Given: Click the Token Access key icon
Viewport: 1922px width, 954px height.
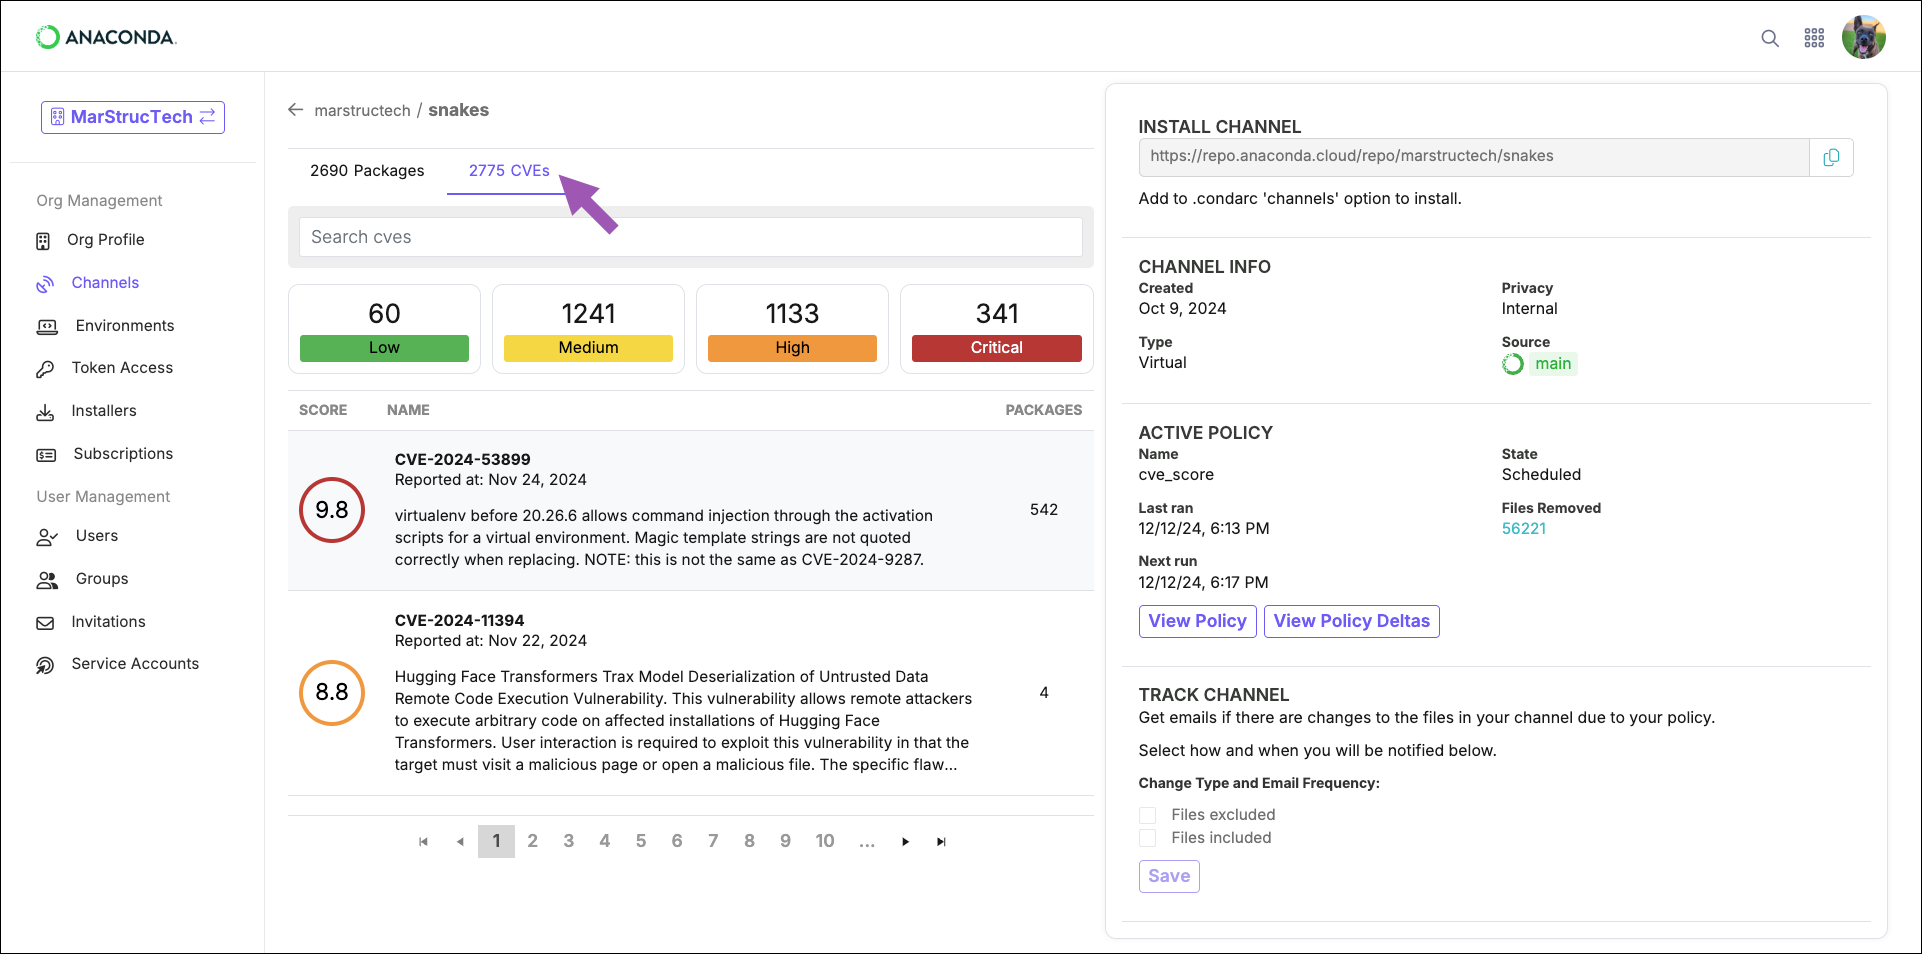Looking at the screenshot, I should tap(45, 369).
